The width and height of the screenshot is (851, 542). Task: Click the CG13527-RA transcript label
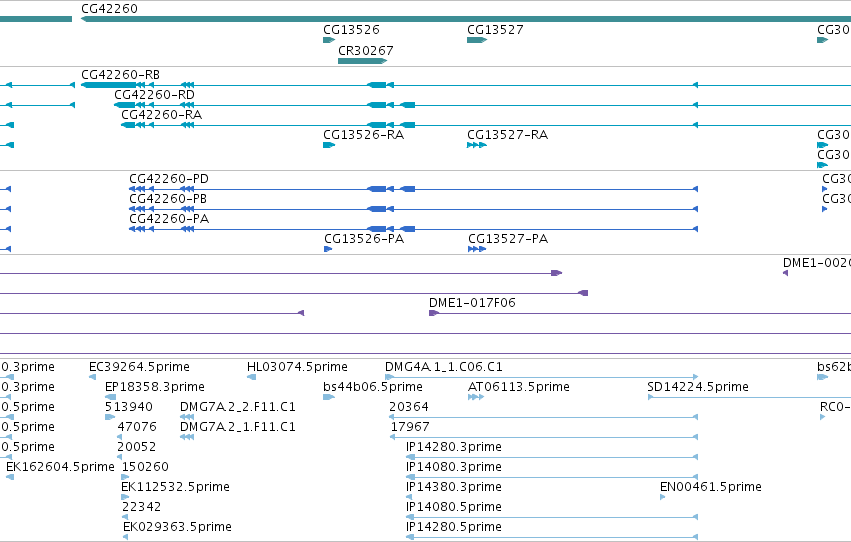[507, 135]
